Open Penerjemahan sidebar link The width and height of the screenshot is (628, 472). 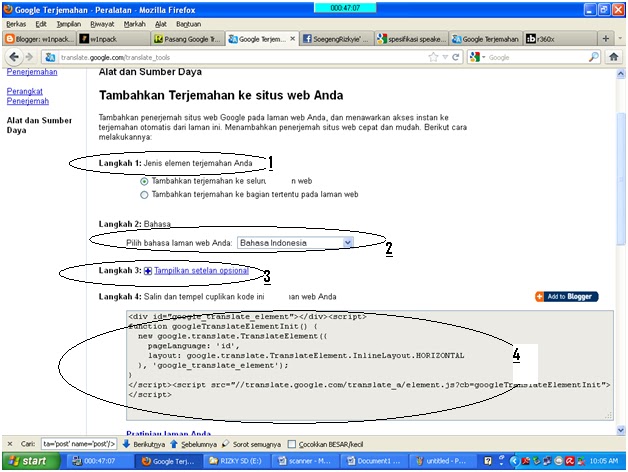click(32, 72)
